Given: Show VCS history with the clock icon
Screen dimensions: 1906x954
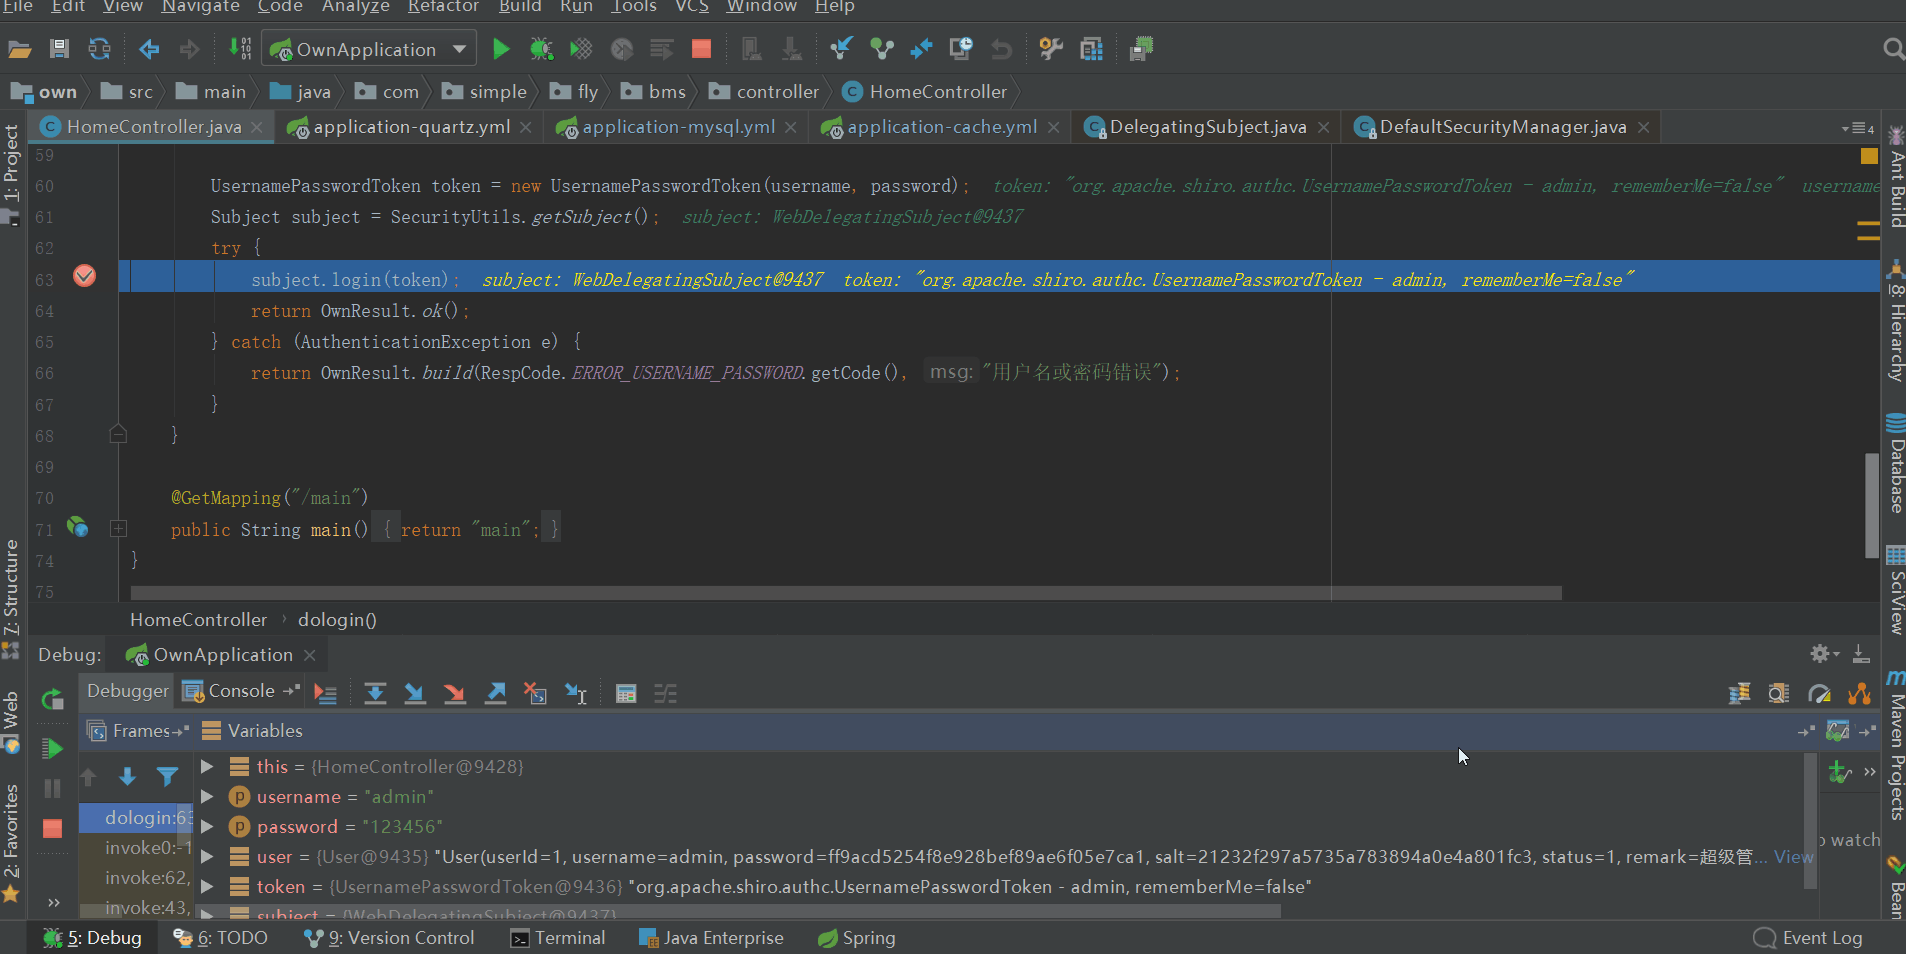Looking at the screenshot, I should coord(961,49).
